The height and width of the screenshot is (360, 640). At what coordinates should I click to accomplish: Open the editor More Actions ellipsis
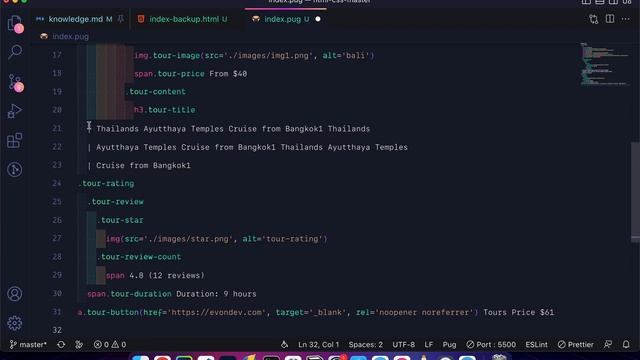click(625, 19)
